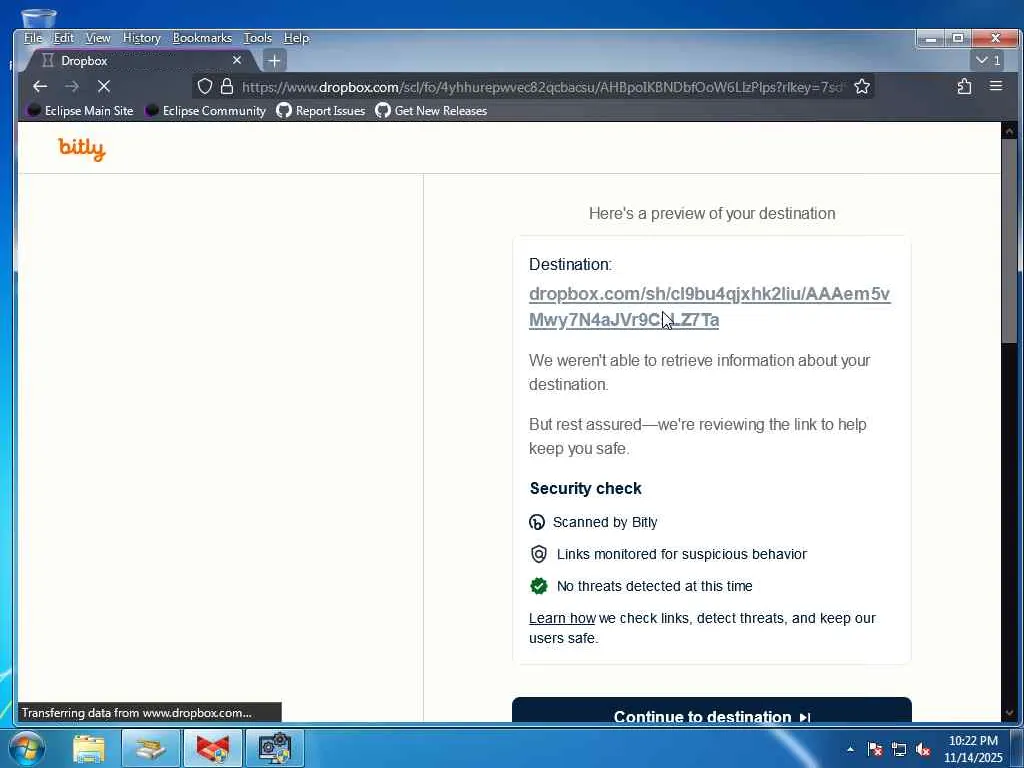The height and width of the screenshot is (768, 1024).
Task: Click the green no threats checkmark icon
Action: coord(539,586)
